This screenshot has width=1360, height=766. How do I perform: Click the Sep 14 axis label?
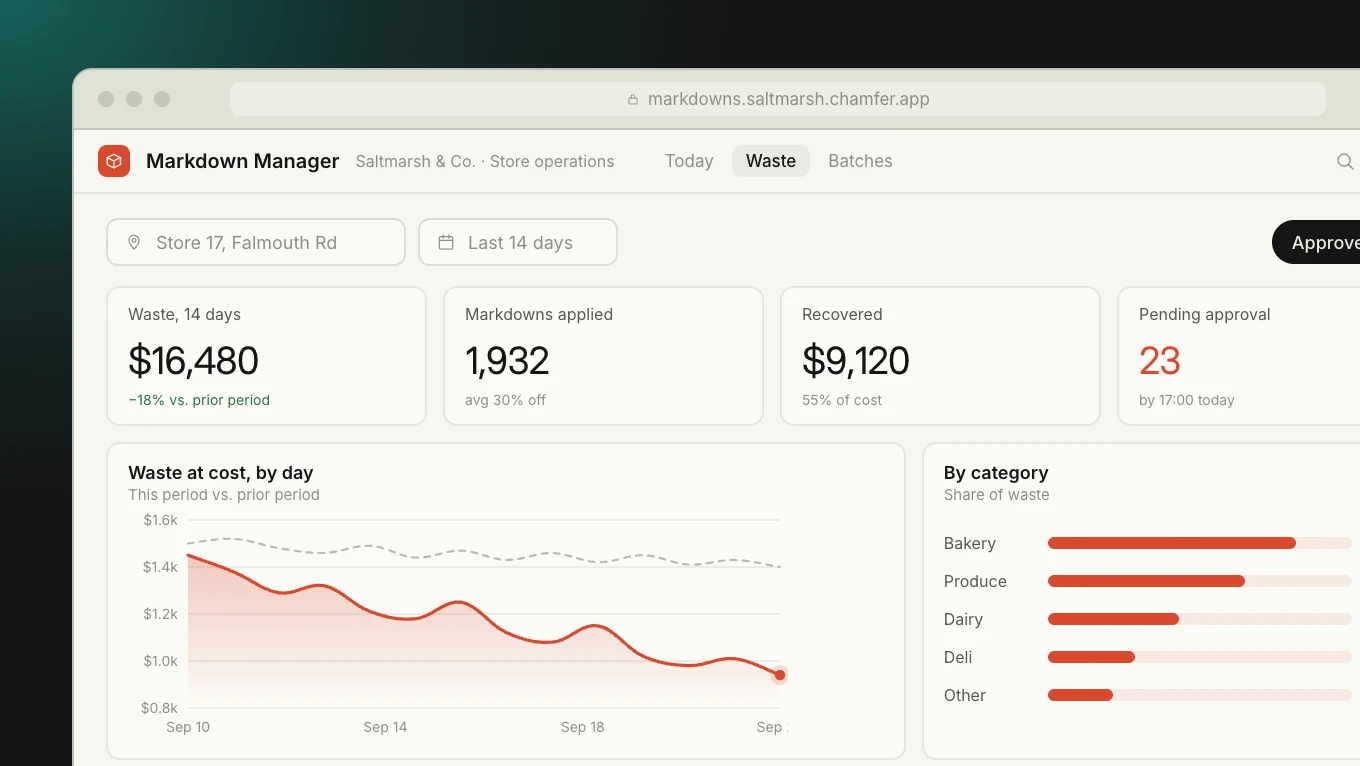385,727
